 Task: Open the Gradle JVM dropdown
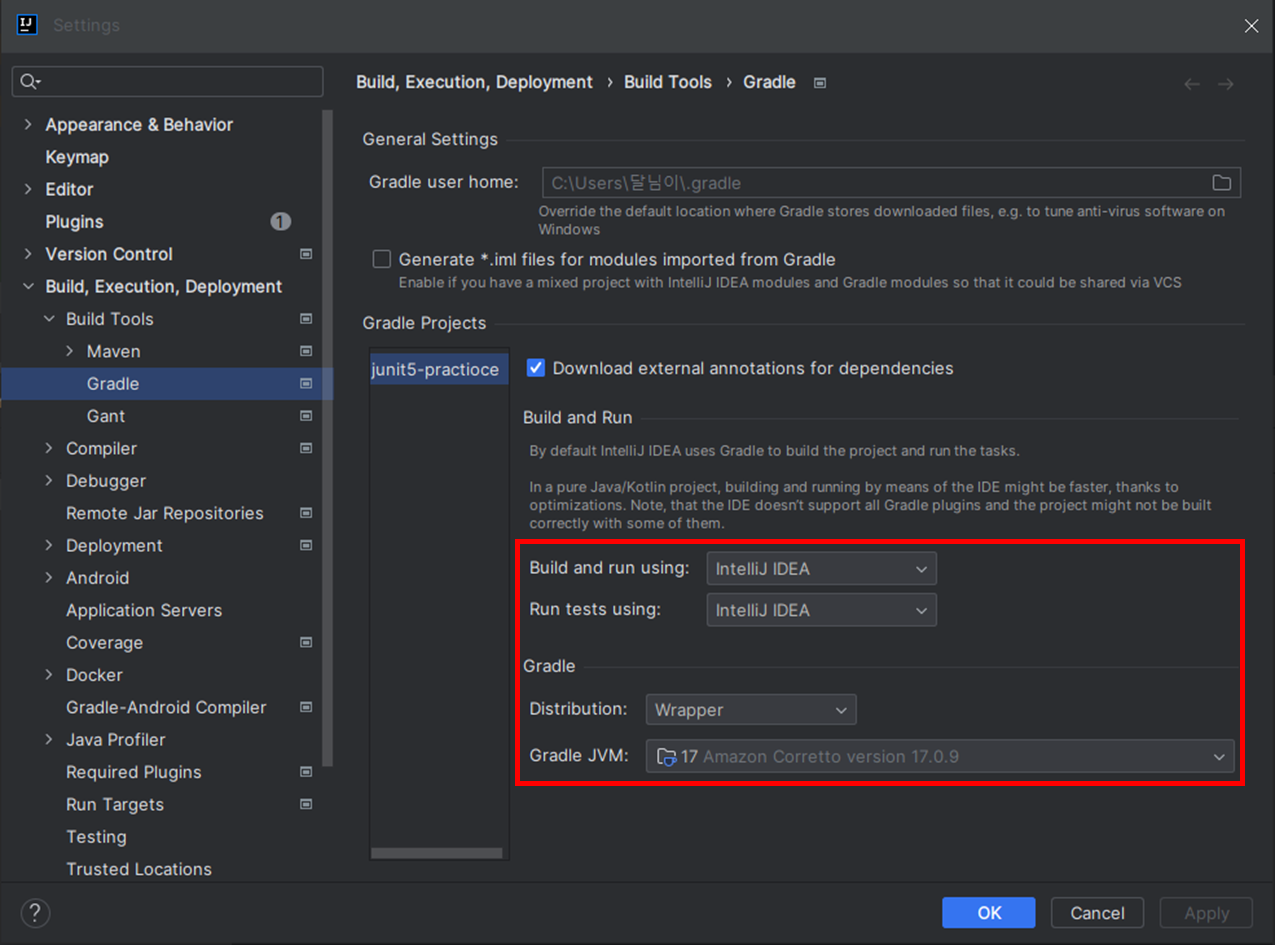[940, 757]
